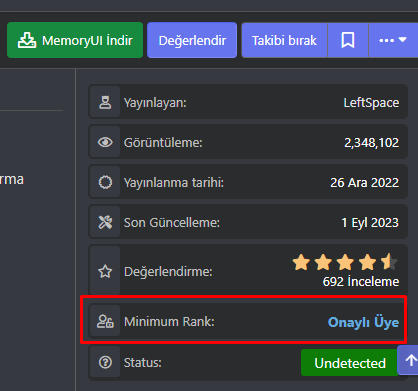Click the user lock icon beside Minimum Rank
This screenshot has height=391, width=418.
pos(105,321)
